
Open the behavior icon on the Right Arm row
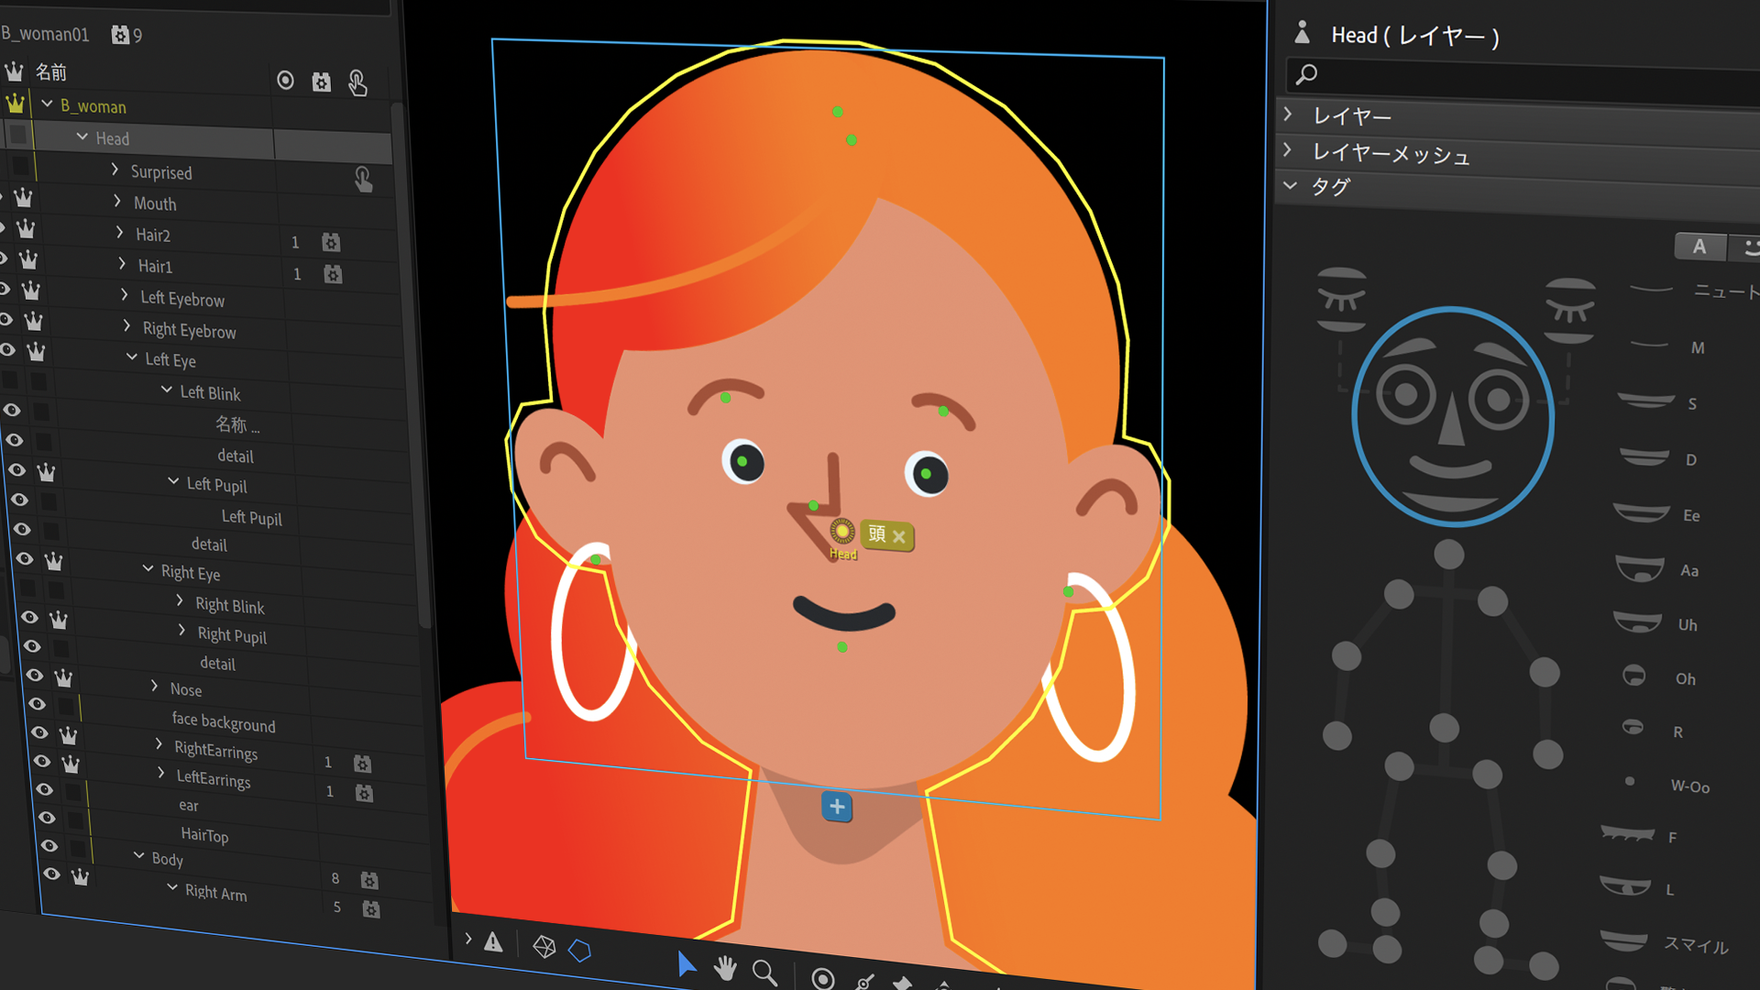[371, 909]
